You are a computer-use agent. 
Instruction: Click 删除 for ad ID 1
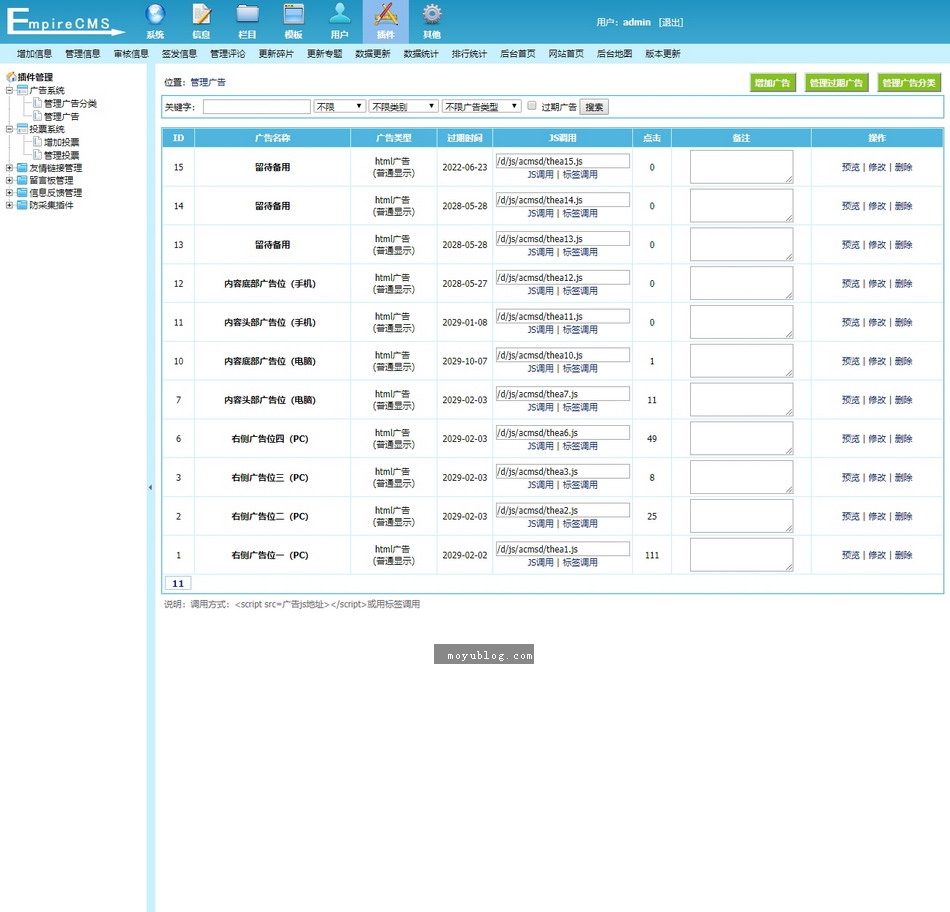click(903, 555)
